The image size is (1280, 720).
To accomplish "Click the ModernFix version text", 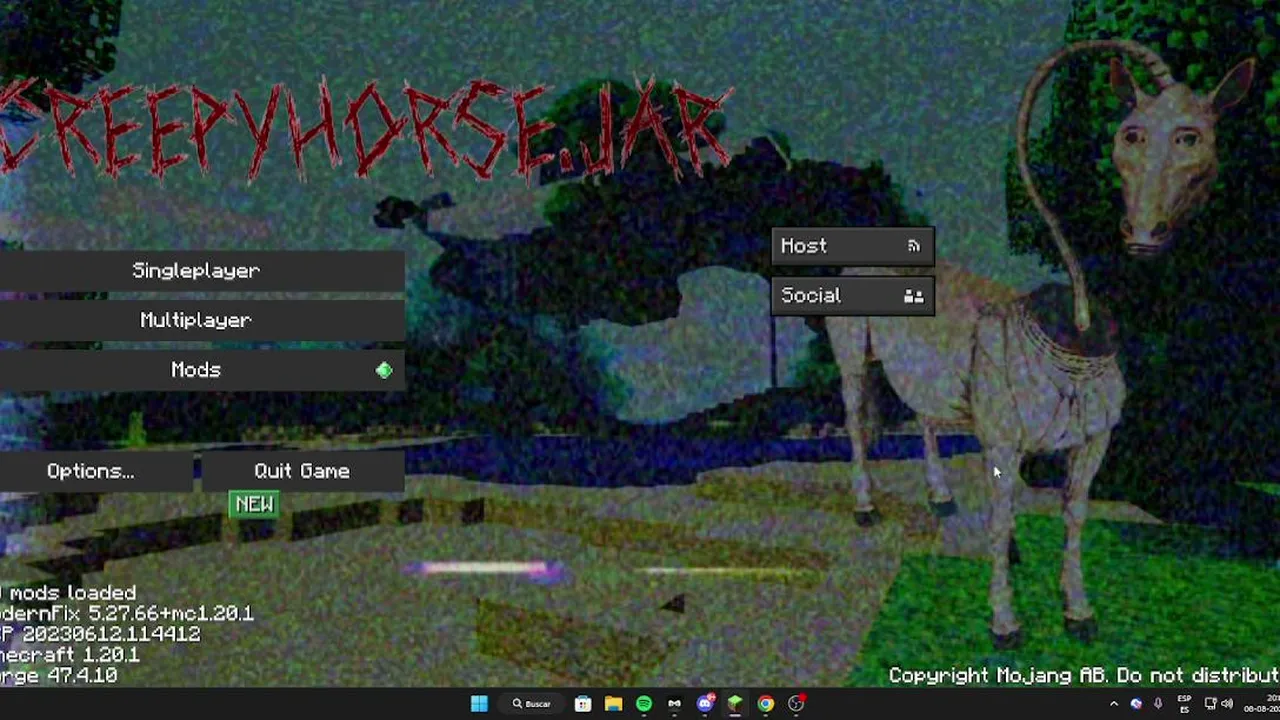I will tap(127, 613).
